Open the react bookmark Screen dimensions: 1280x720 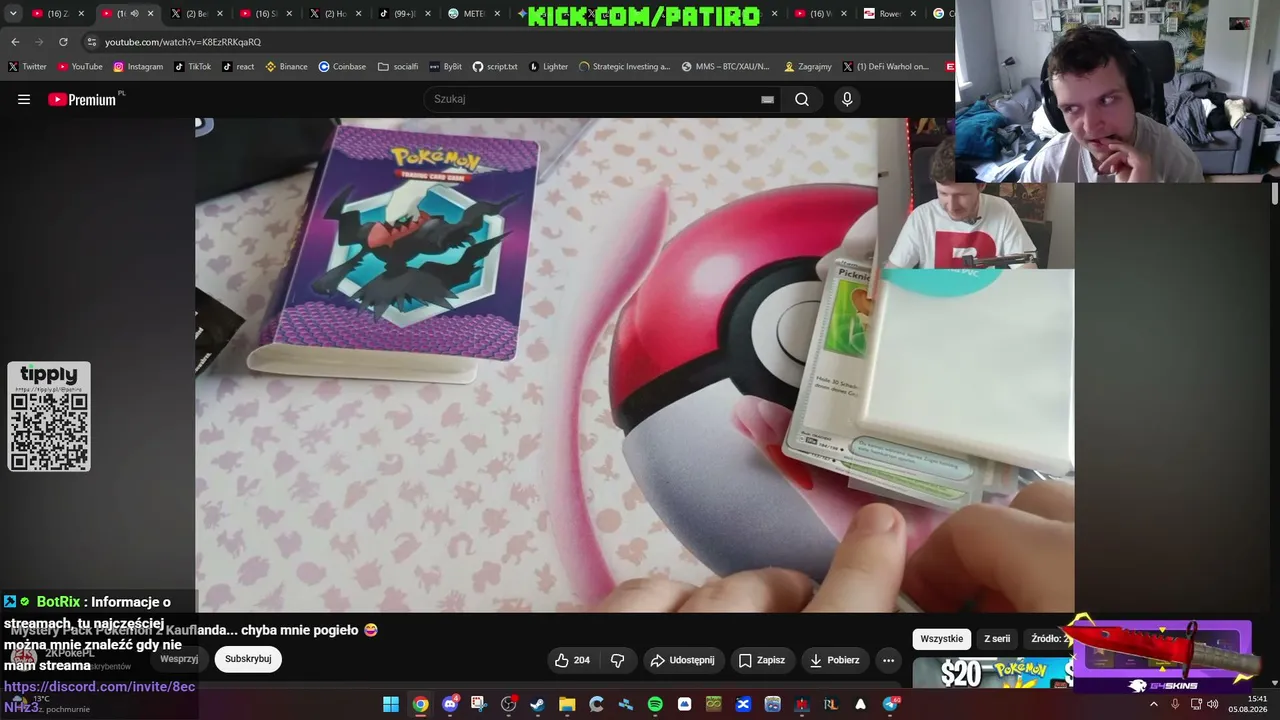(238, 67)
